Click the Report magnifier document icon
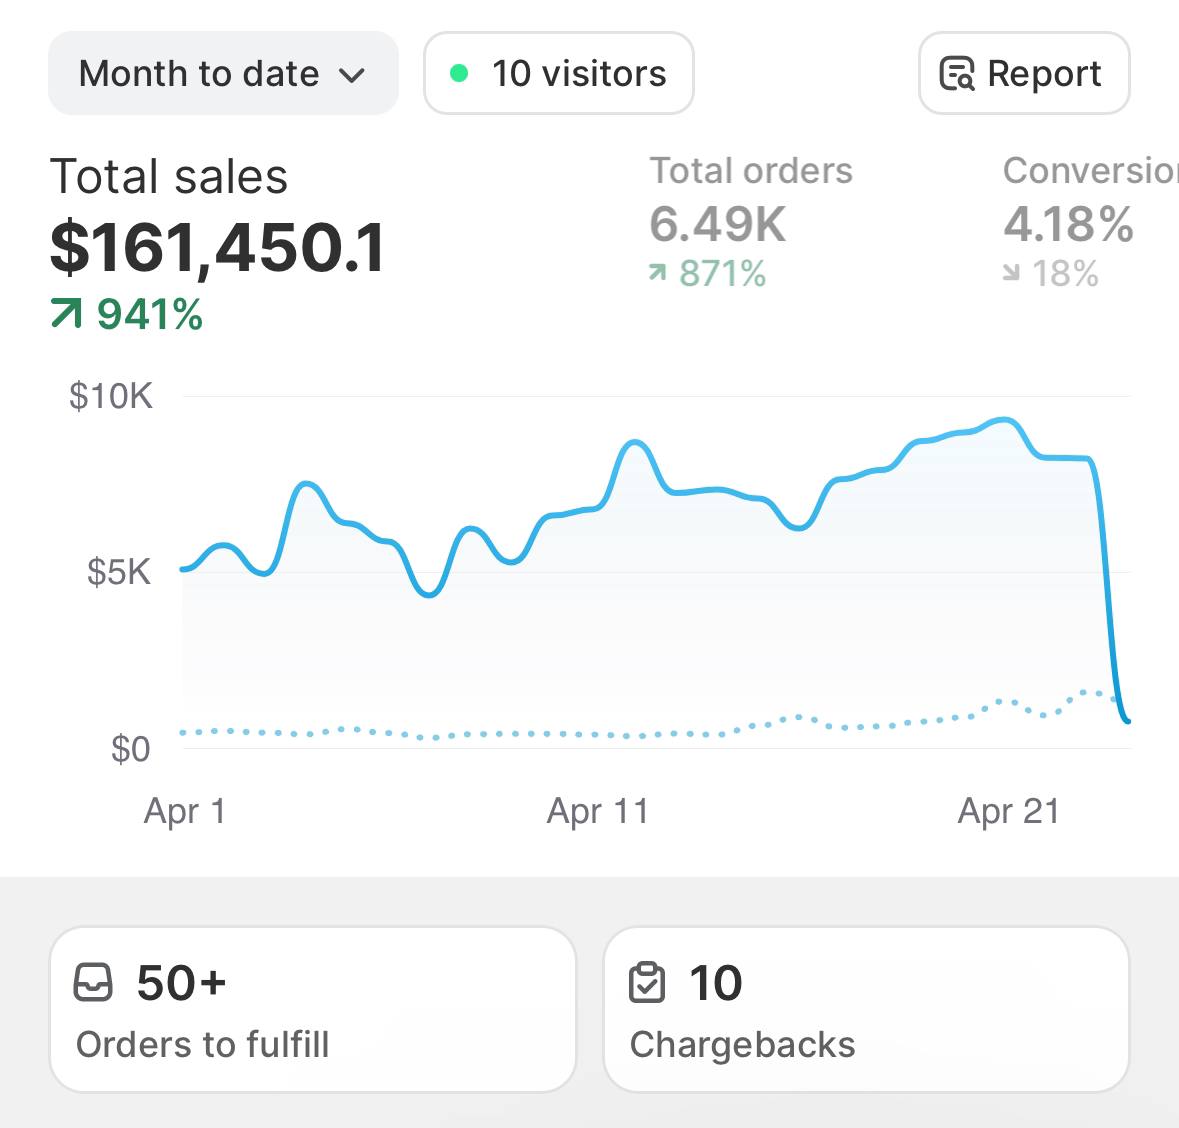This screenshot has height=1128, width=1179. pos(957,74)
